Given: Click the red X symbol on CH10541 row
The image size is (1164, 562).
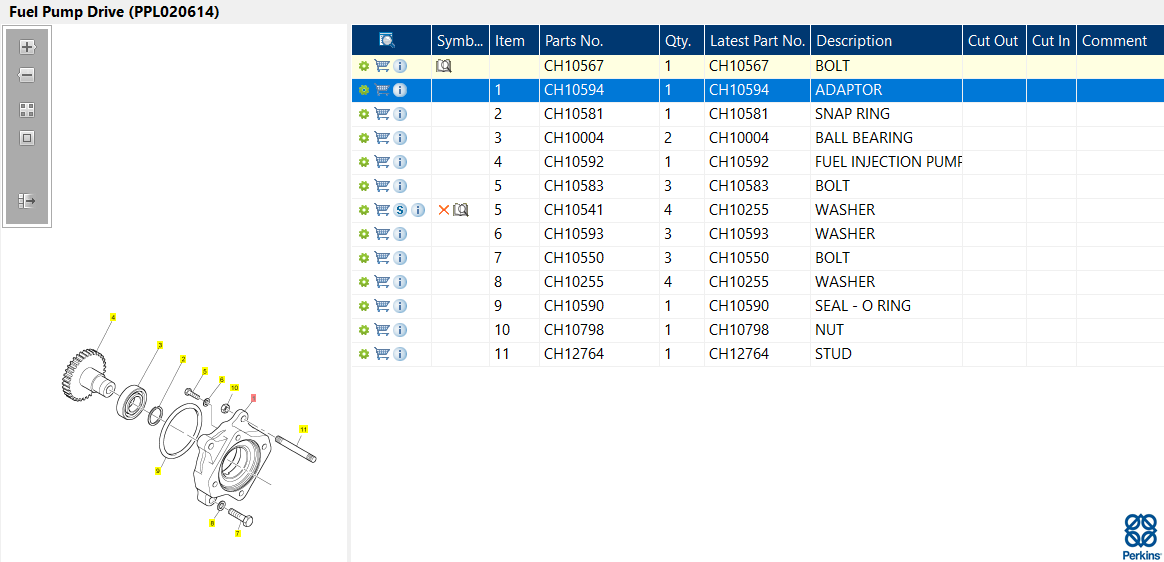Looking at the screenshot, I should tap(444, 210).
